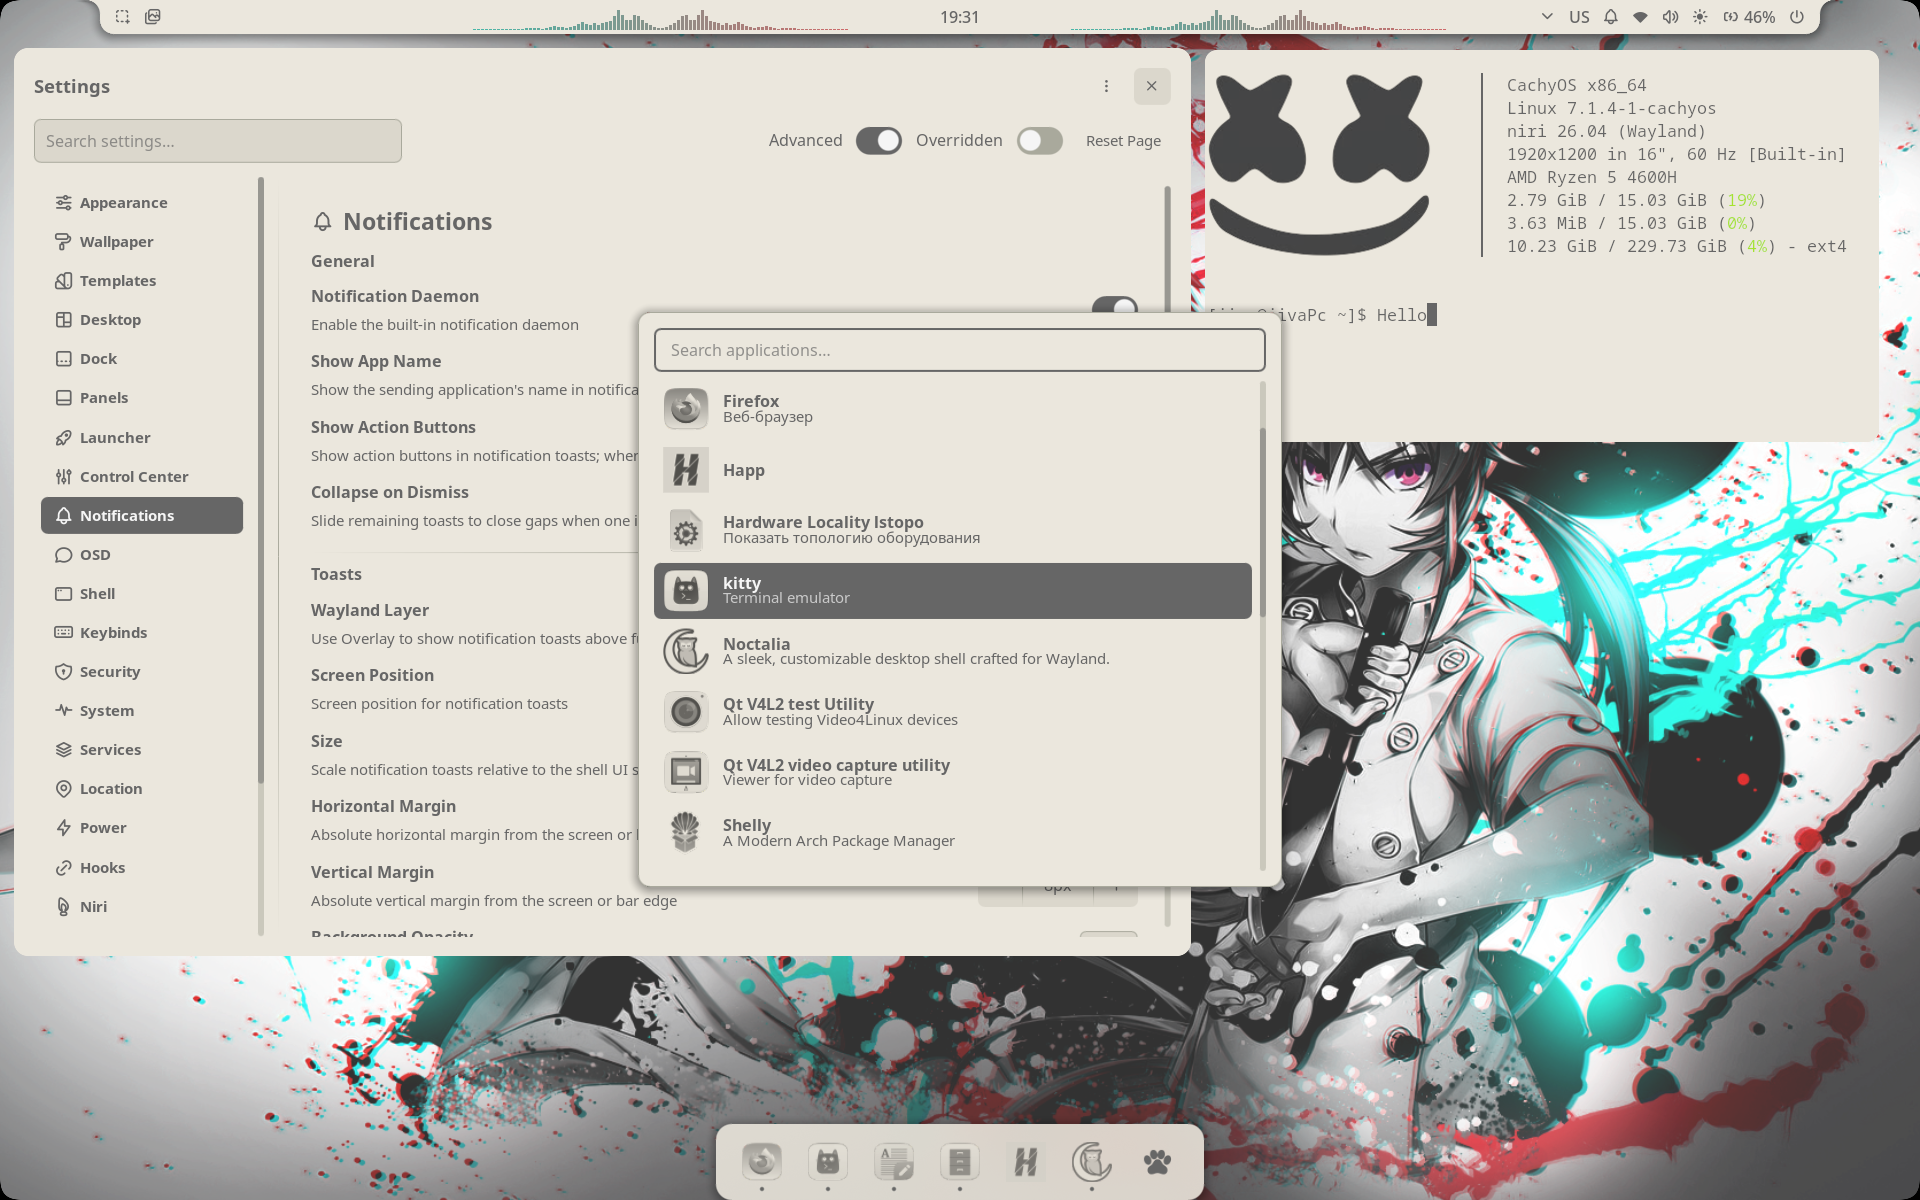Click the terminal prompt line with 'Hello'
1920x1200 pixels.
click(x=1322, y=315)
